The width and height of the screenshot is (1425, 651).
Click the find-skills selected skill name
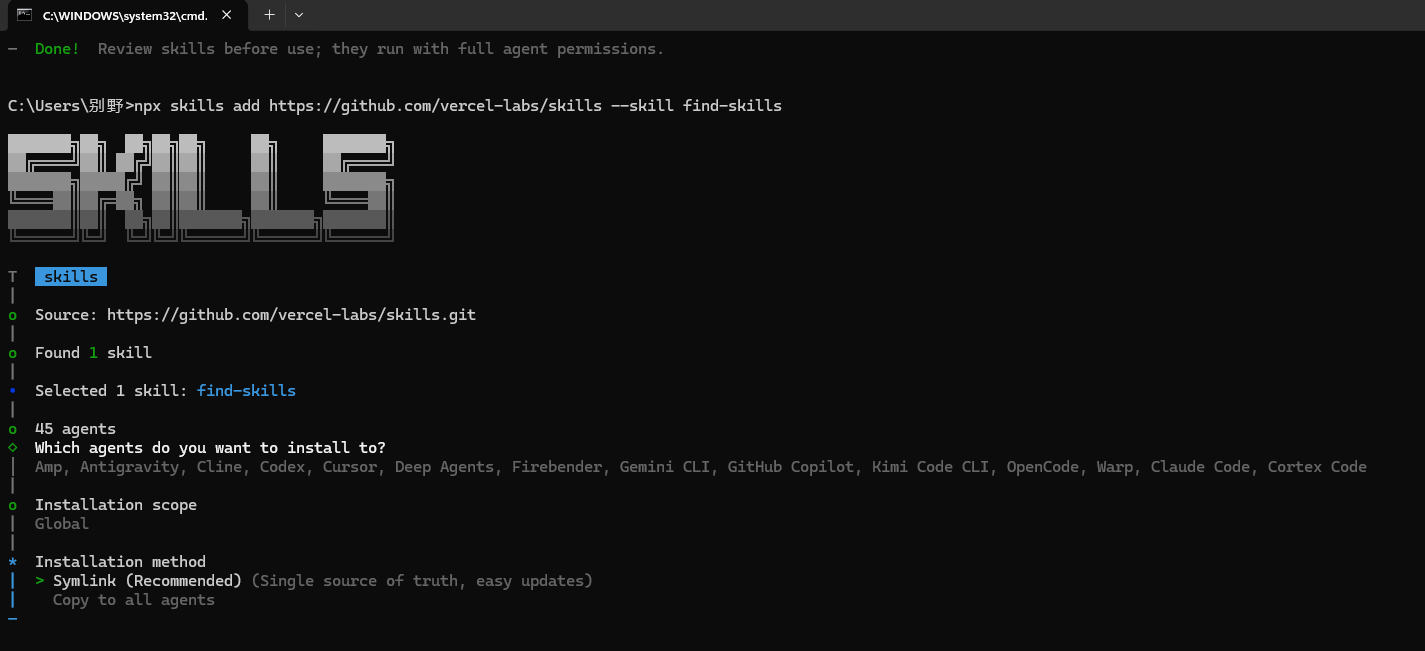(246, 391)
